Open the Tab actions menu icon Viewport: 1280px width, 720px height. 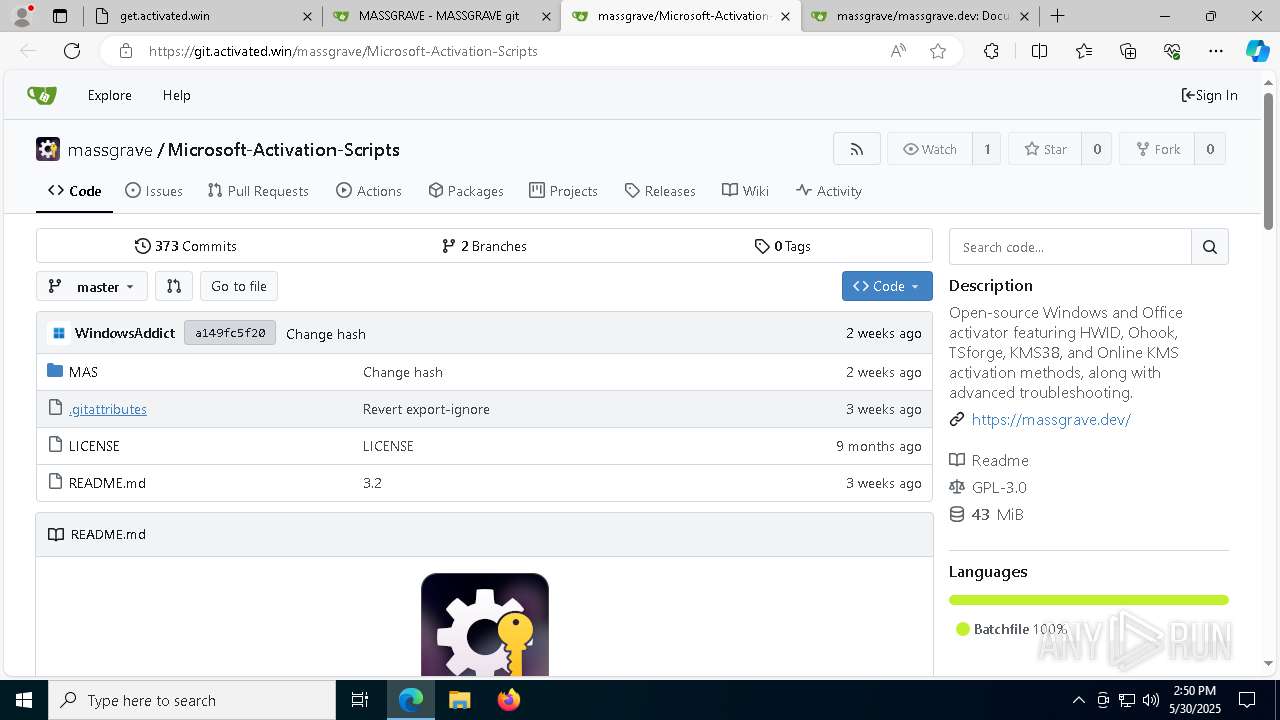60,16
